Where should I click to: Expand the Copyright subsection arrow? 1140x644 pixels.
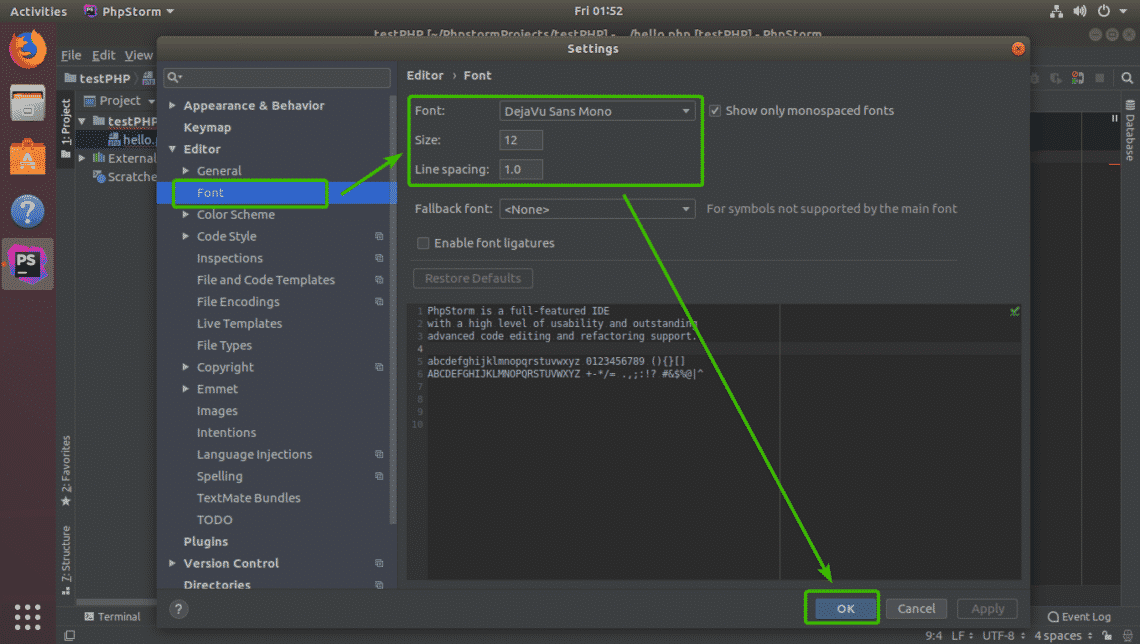click(x=185, y=367)
